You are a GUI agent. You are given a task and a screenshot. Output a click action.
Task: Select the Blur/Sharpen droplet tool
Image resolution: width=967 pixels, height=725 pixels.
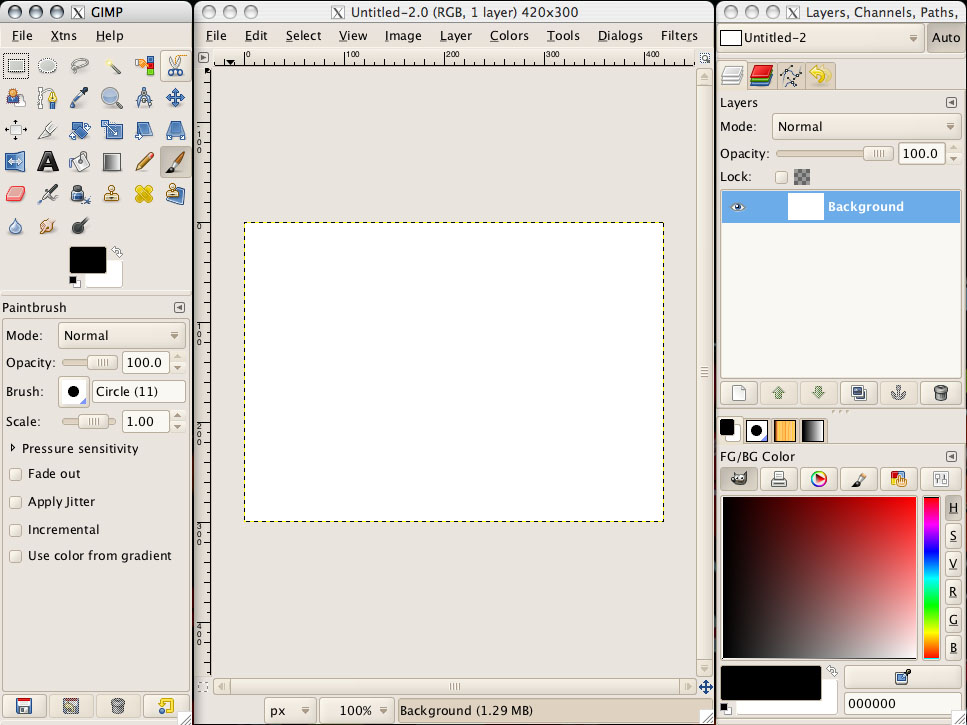(x=16, y=226)
